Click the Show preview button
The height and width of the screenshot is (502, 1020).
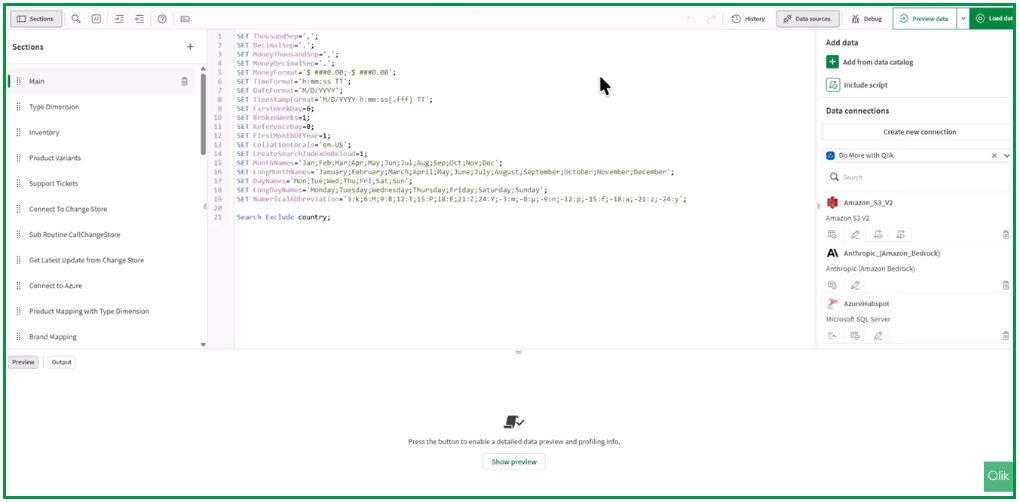[514, 462]
